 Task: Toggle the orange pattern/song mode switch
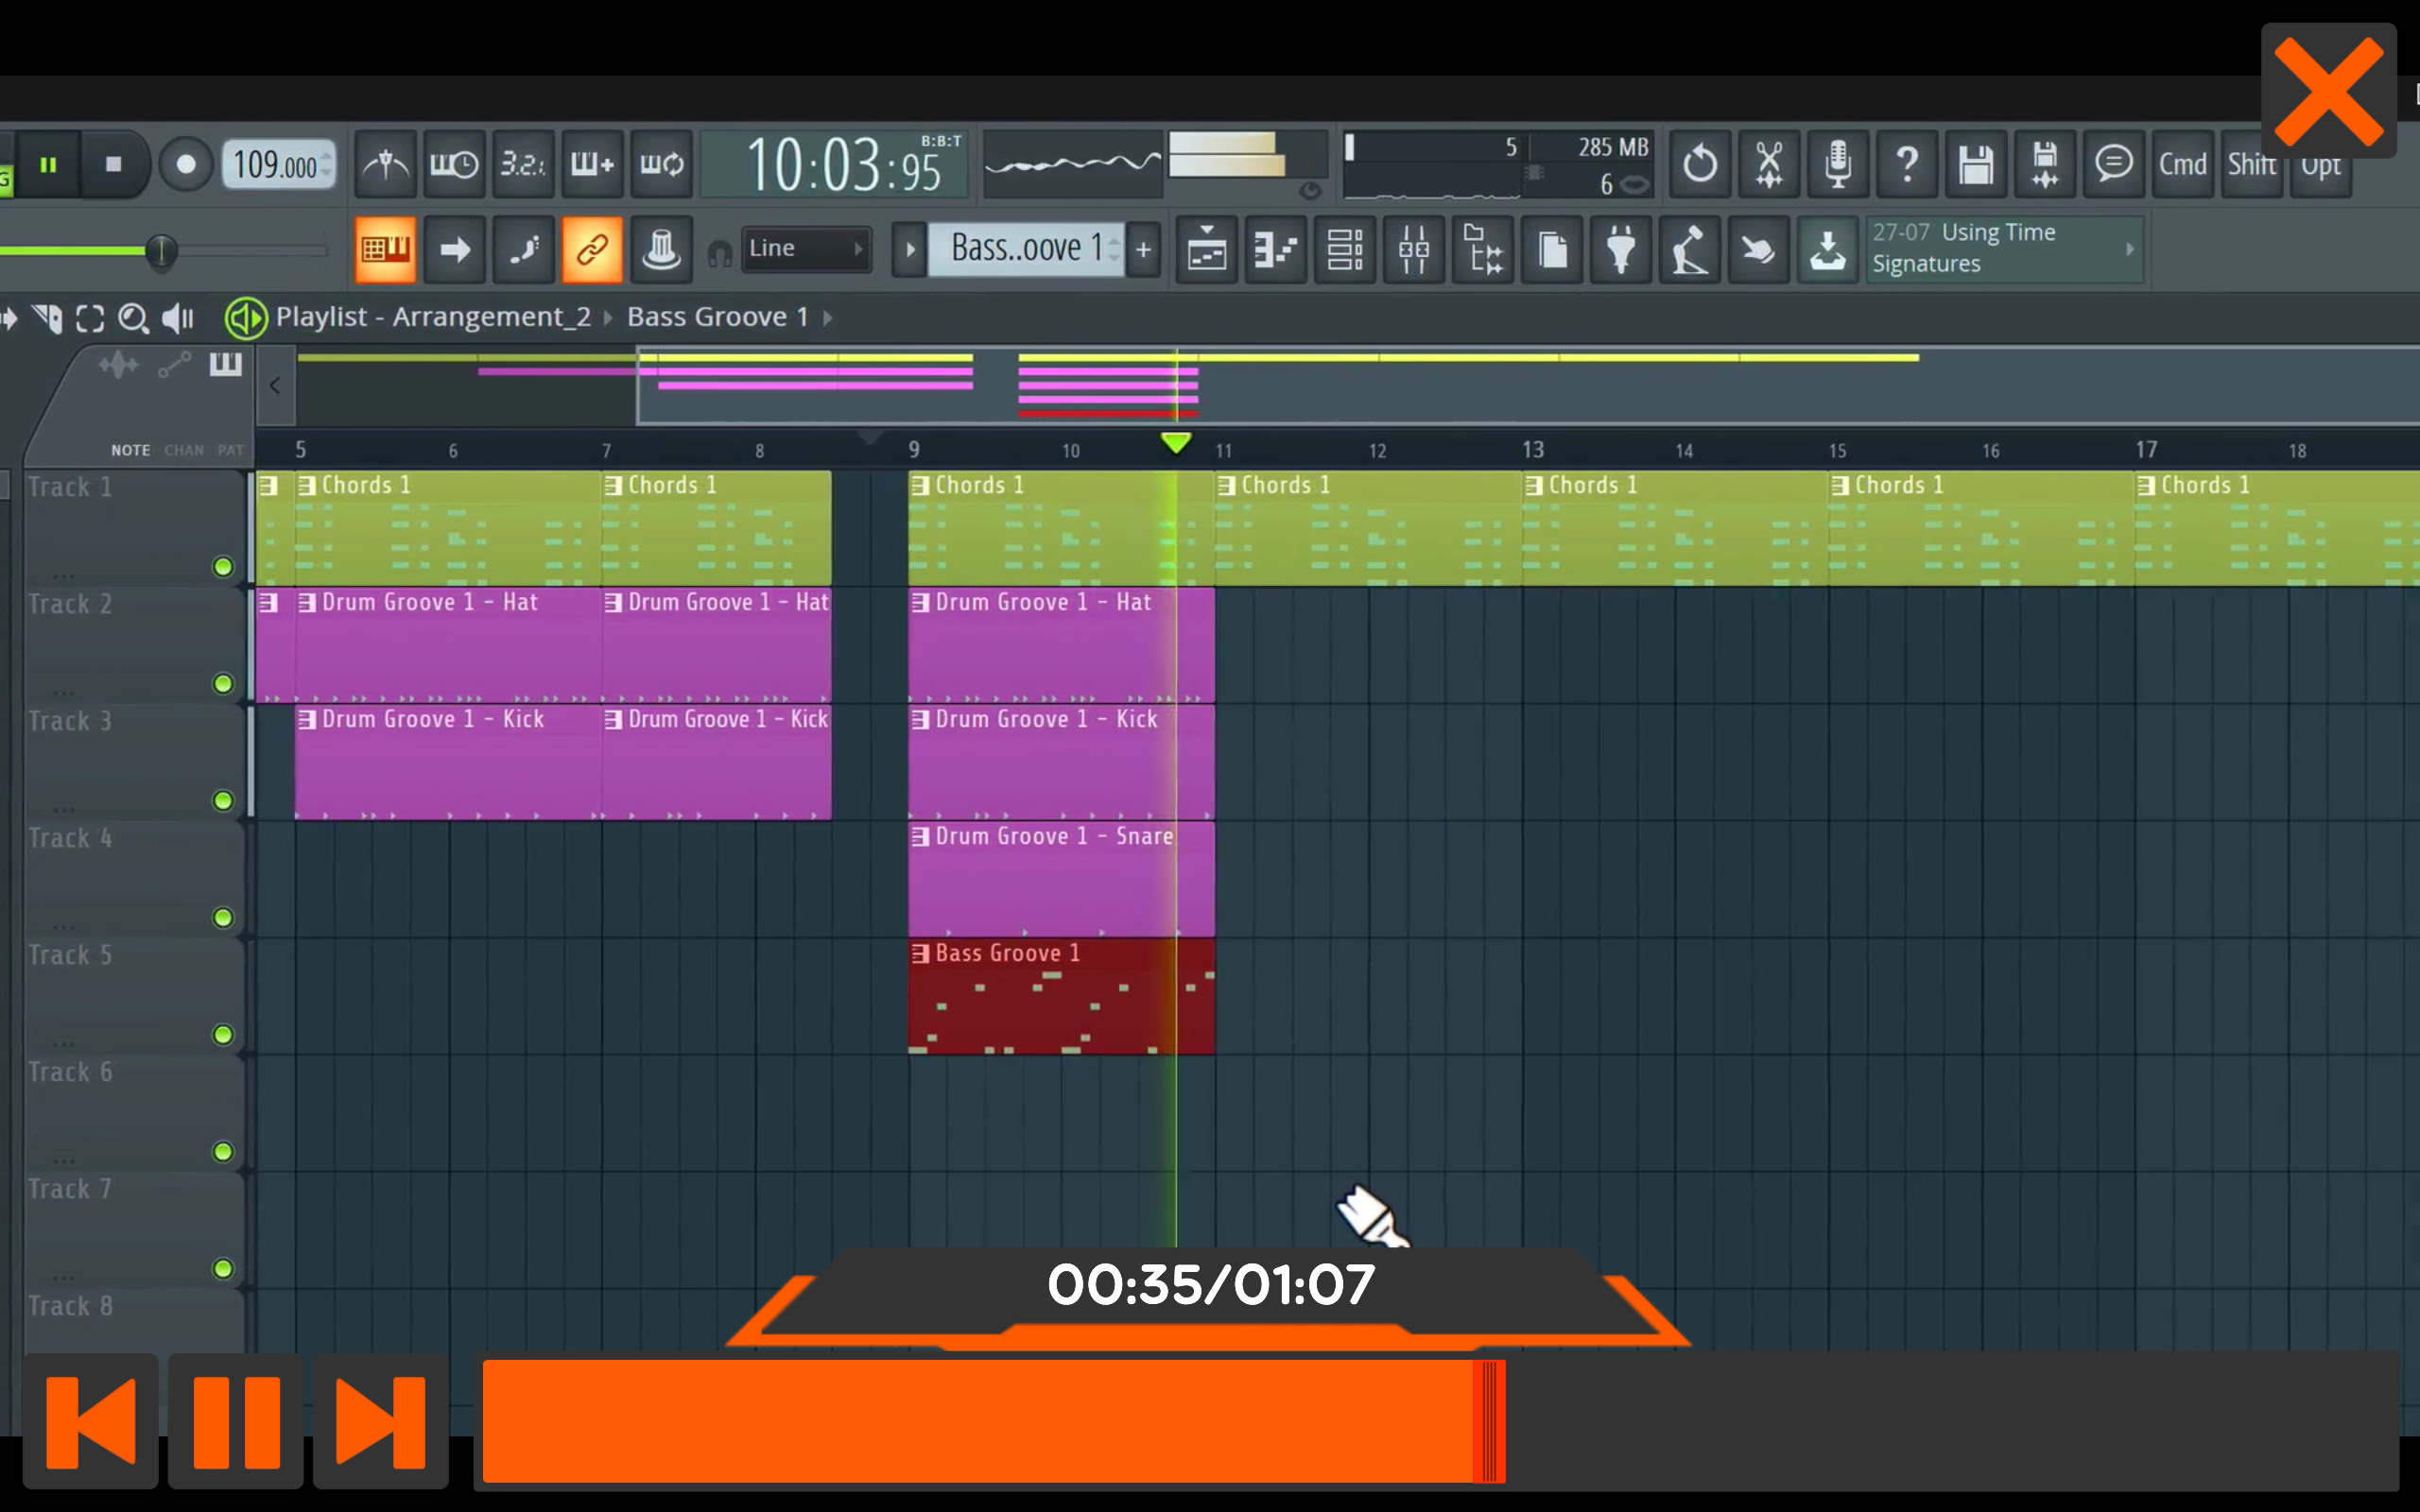click(x=385, y=250)
